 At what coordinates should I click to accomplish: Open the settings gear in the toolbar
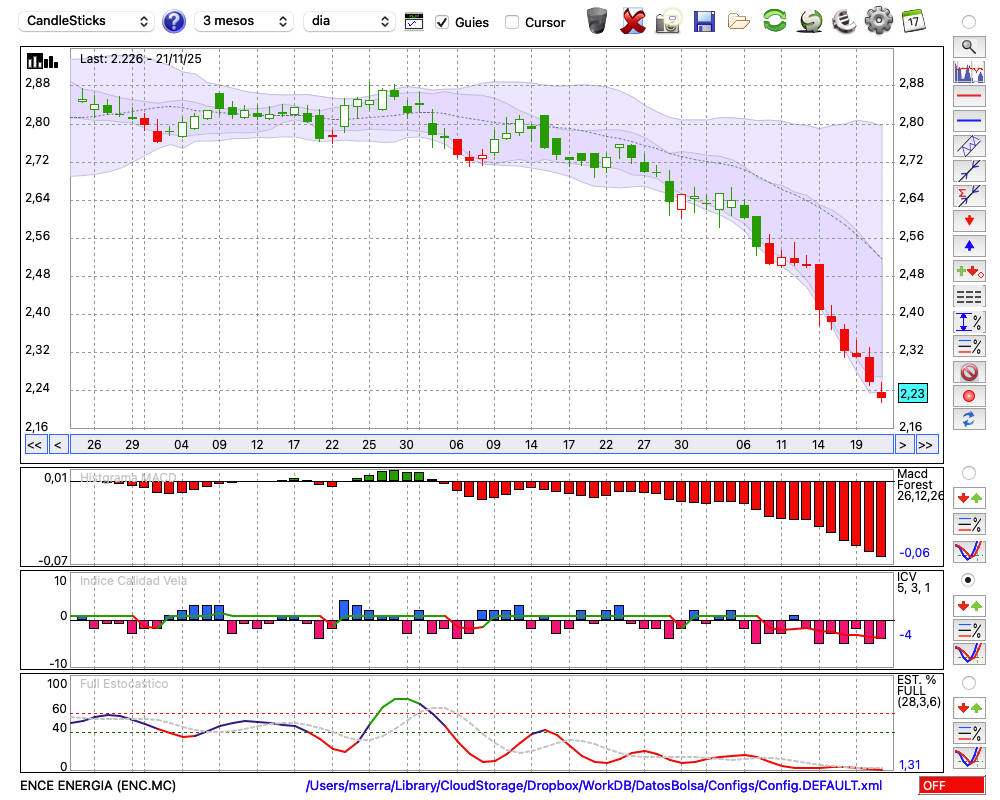pyautogui.click(x=878, y=21)
